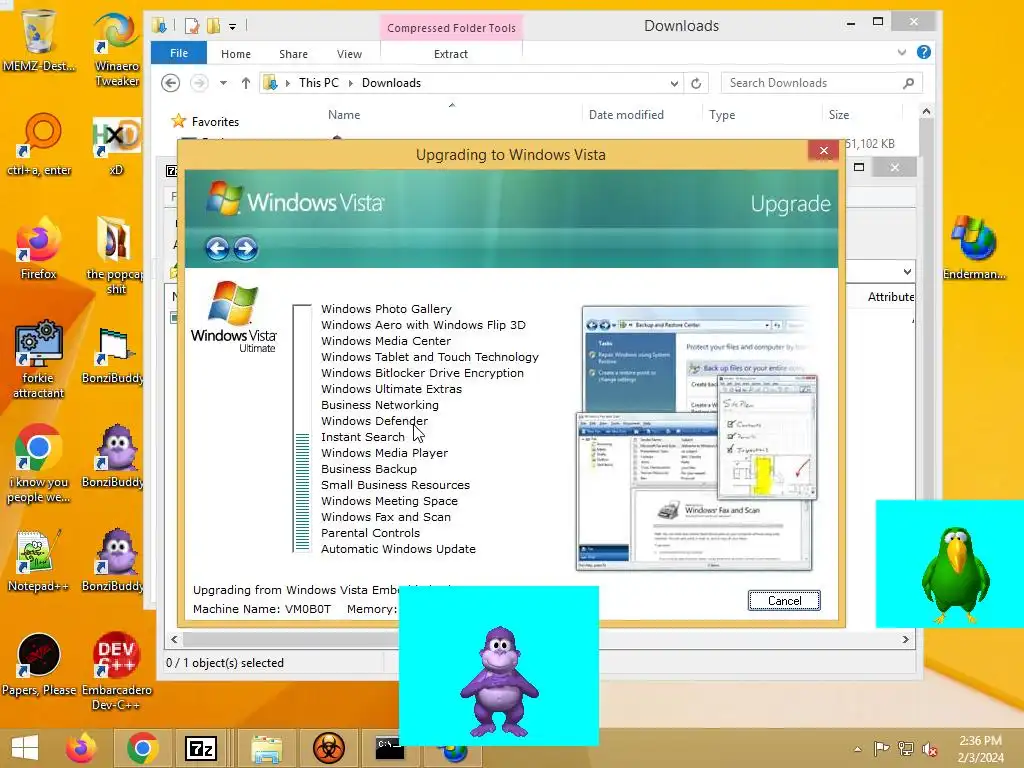Expand the Explorer ribbon chevron
Viewport: 1024px width, 768px height.
coord(902,52)
